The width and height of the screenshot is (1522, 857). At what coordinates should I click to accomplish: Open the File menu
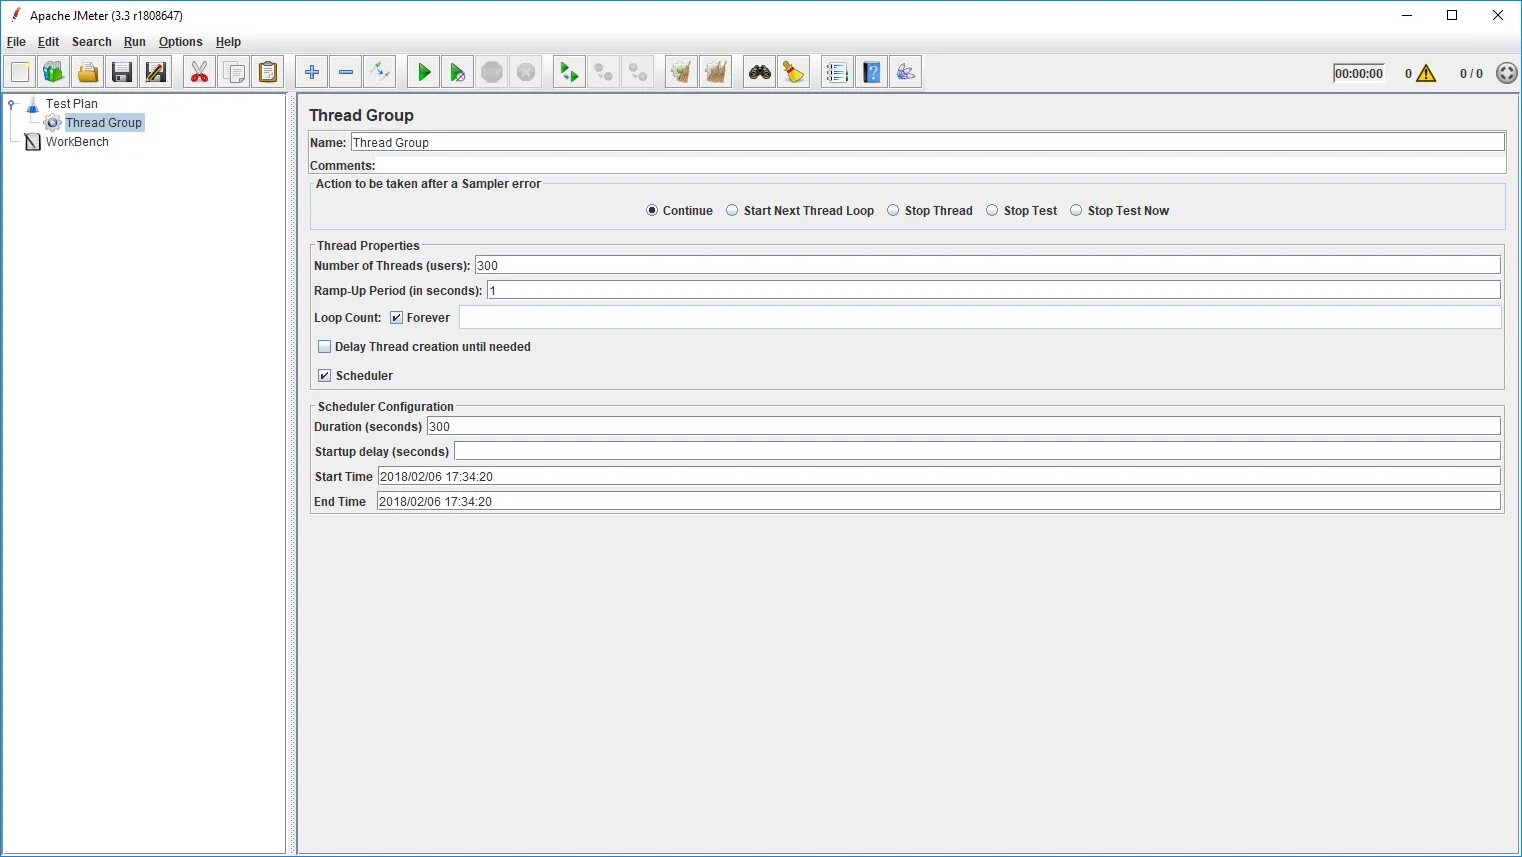16,42
